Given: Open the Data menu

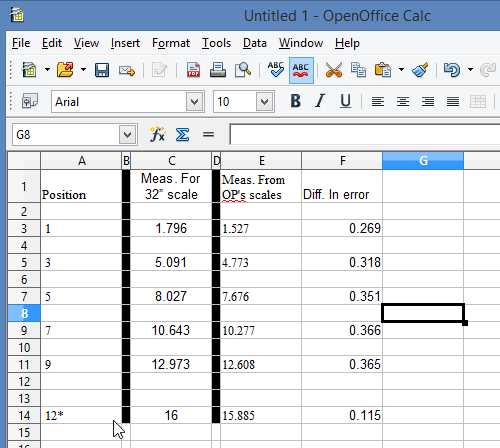Looking at the screenshot, I should point(255,43).
